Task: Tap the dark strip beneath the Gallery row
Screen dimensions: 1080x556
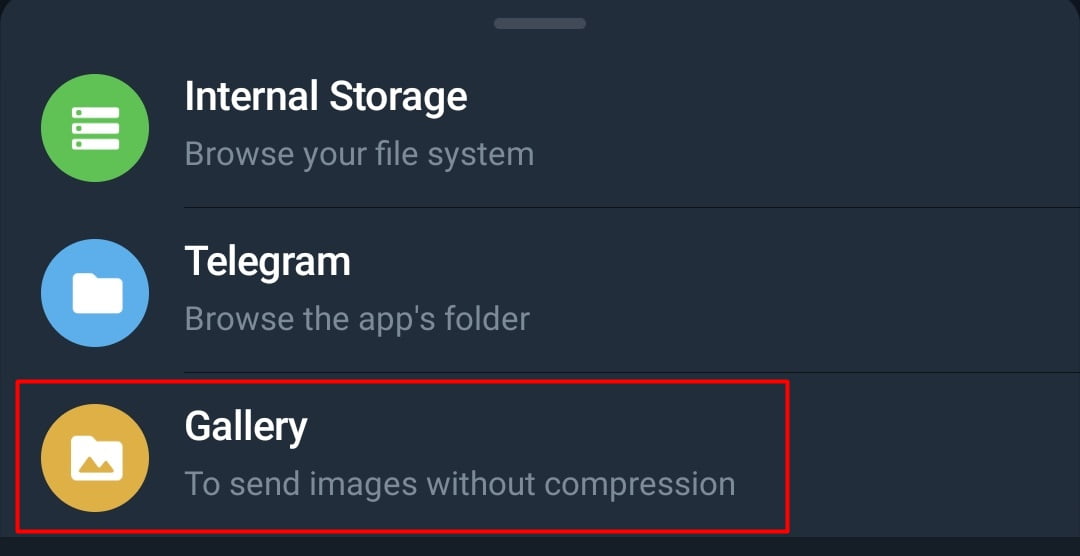Action: coord(540,547)
